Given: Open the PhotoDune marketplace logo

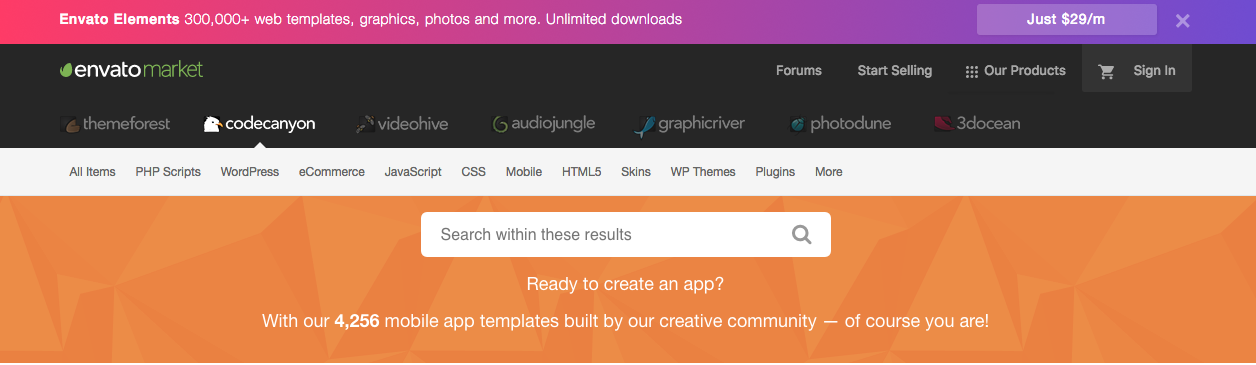Looking at the screenshot, I should click(x=839, y=124).
